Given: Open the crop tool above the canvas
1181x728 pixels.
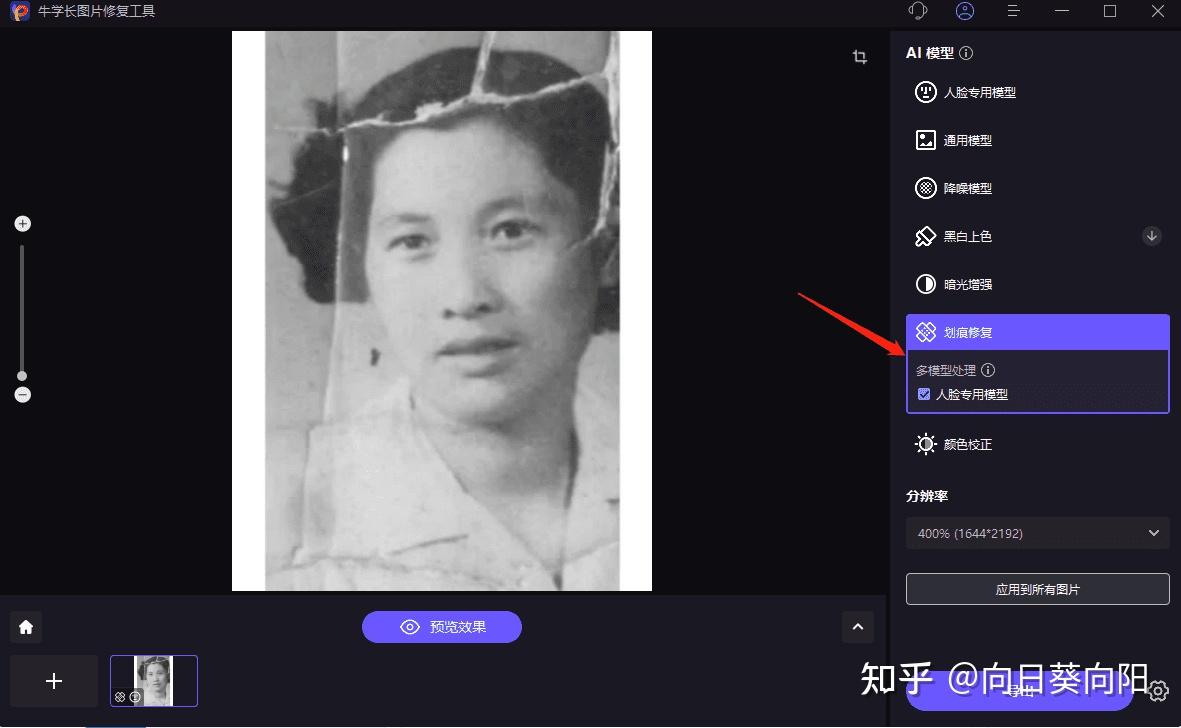Looking at the screenshot, I should pos(859,57).
